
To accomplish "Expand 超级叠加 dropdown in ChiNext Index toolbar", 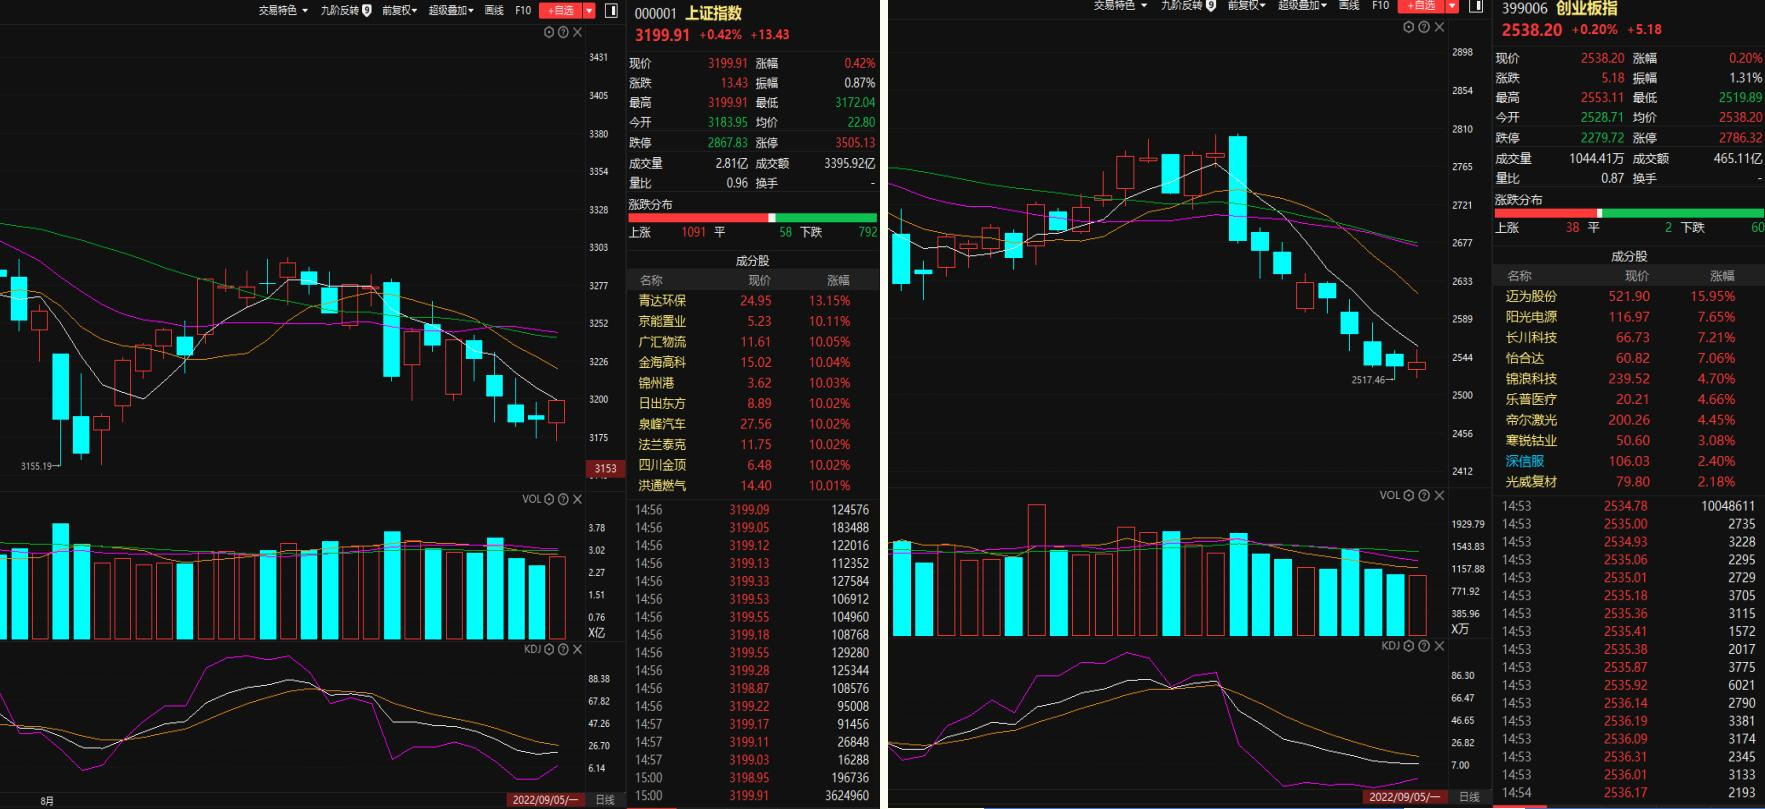I will tap(1302, 5).
